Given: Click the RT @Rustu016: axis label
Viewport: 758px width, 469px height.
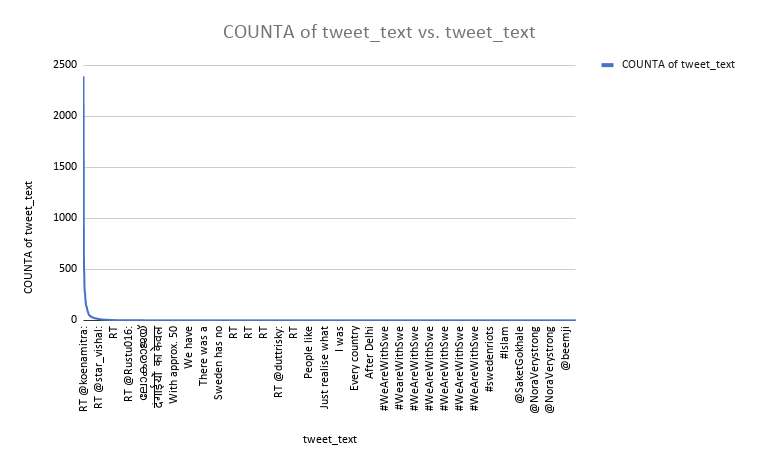Looking at the screenshot, I should (x=128, y=362).
